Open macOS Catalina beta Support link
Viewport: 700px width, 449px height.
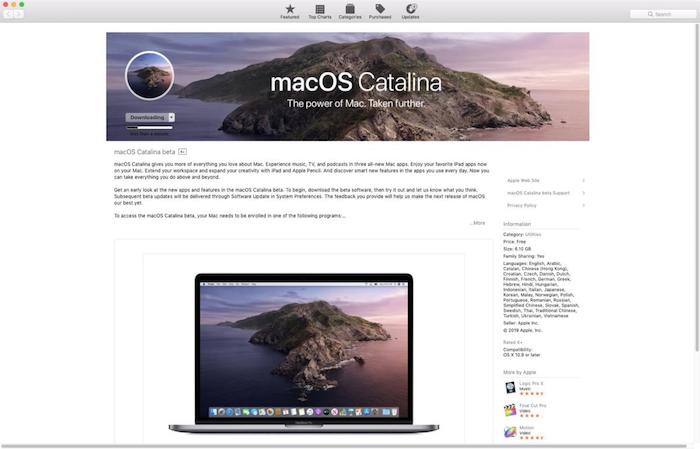pos(544,193)
